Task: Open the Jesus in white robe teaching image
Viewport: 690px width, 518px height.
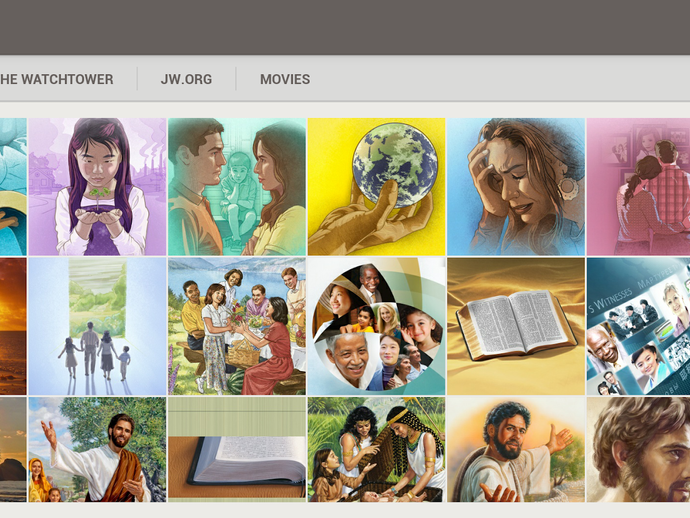Action: coord(97,449)
